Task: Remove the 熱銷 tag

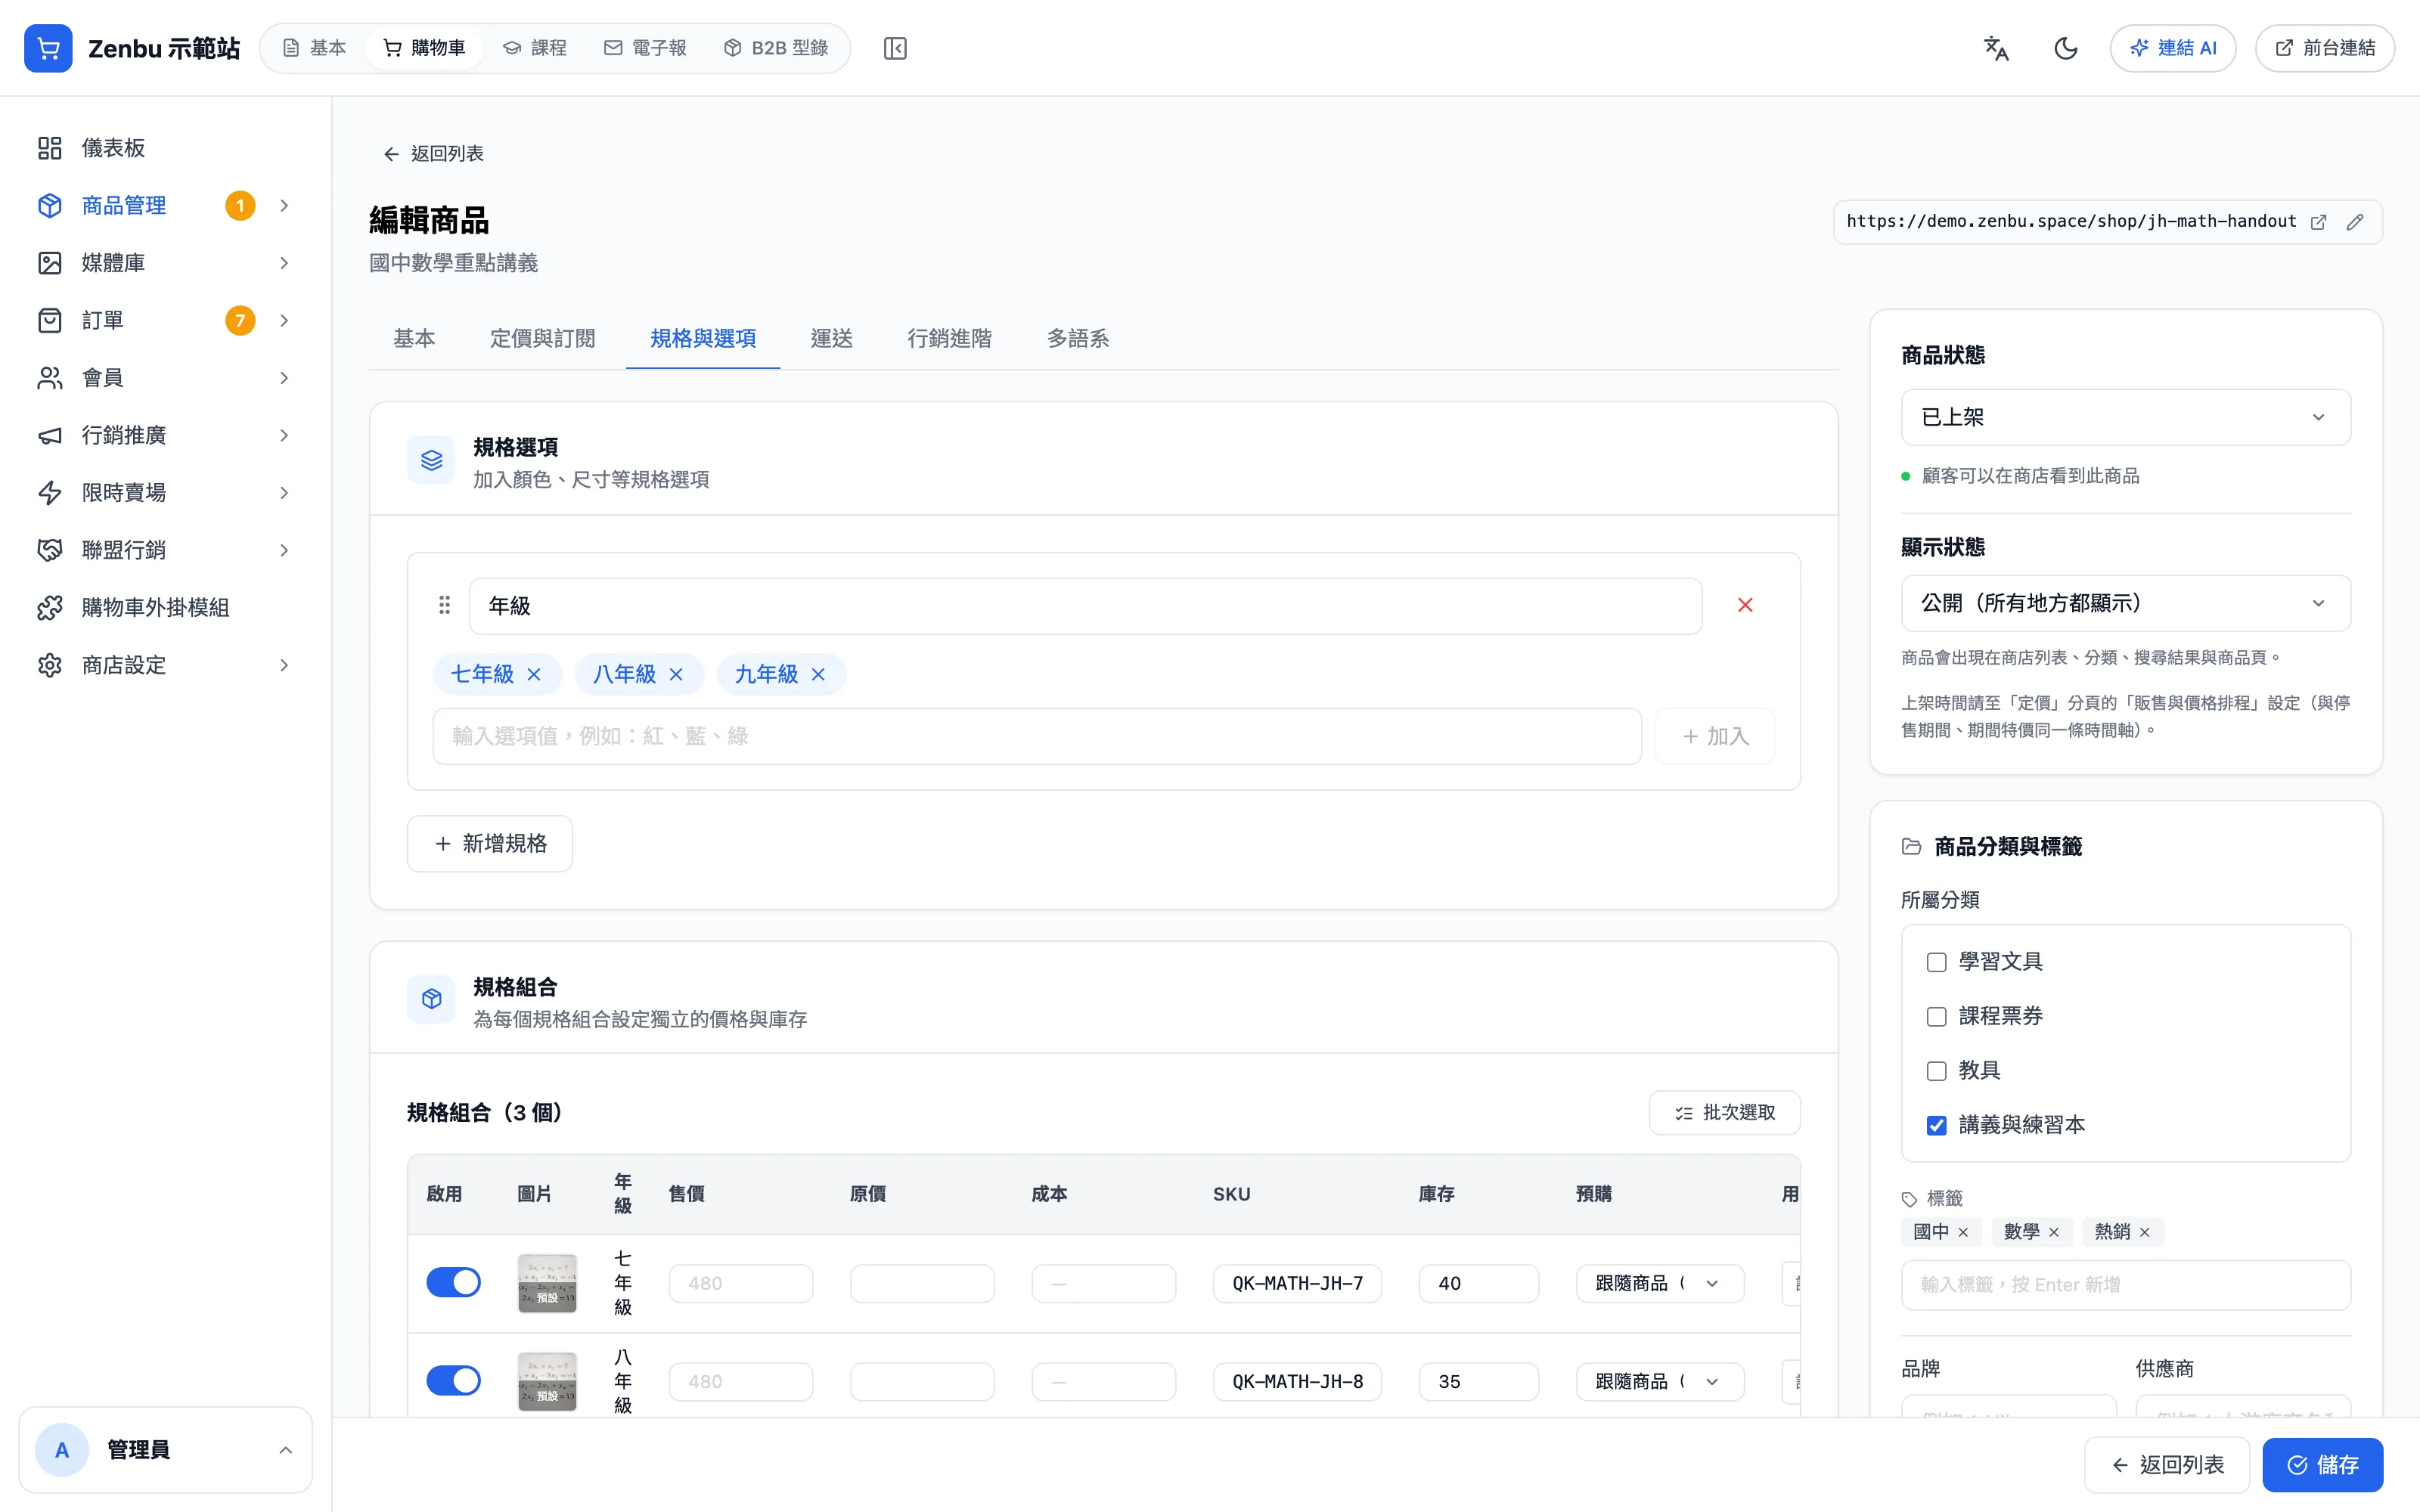Action: click(x=2144, y=1232)
